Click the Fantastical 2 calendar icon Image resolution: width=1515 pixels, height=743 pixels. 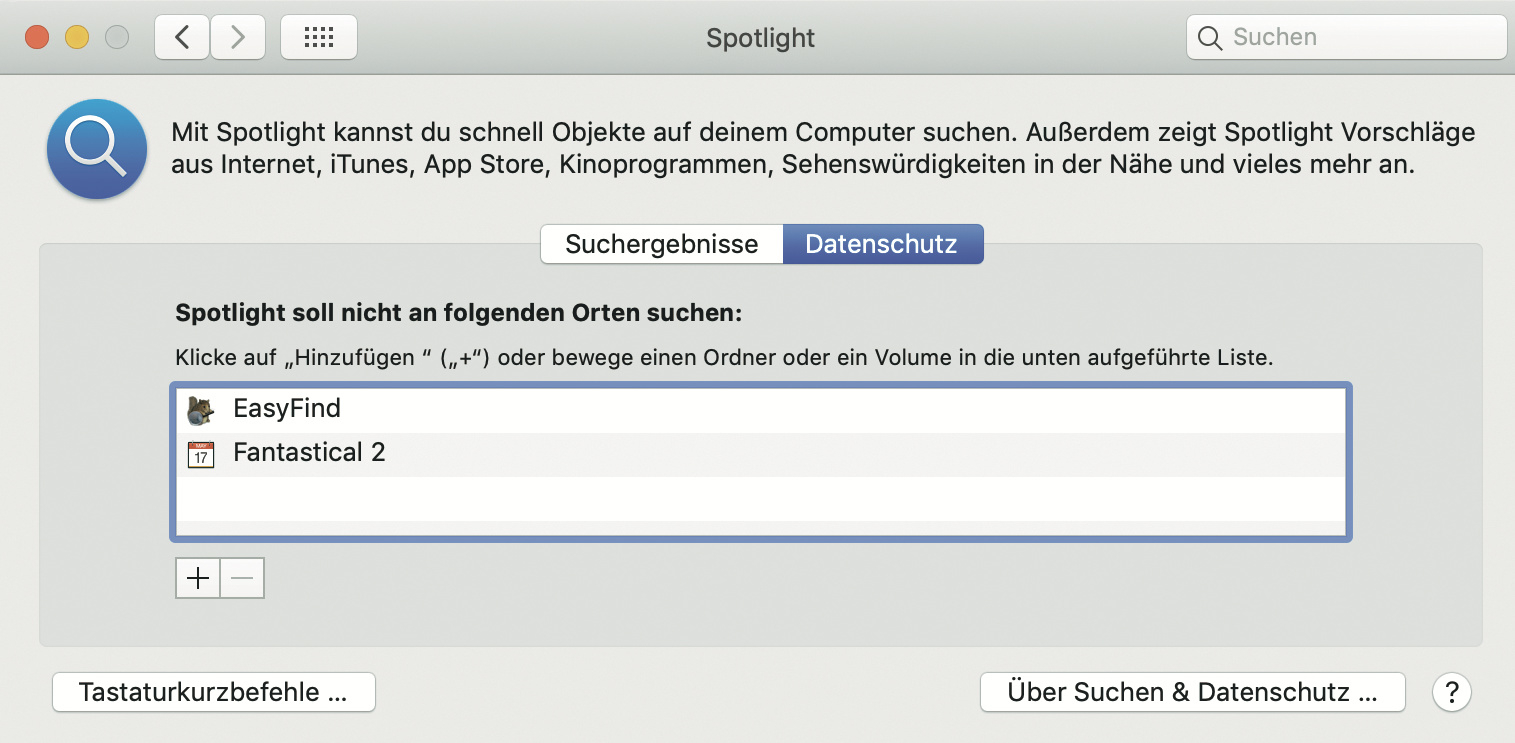click(x=201, y=454)
